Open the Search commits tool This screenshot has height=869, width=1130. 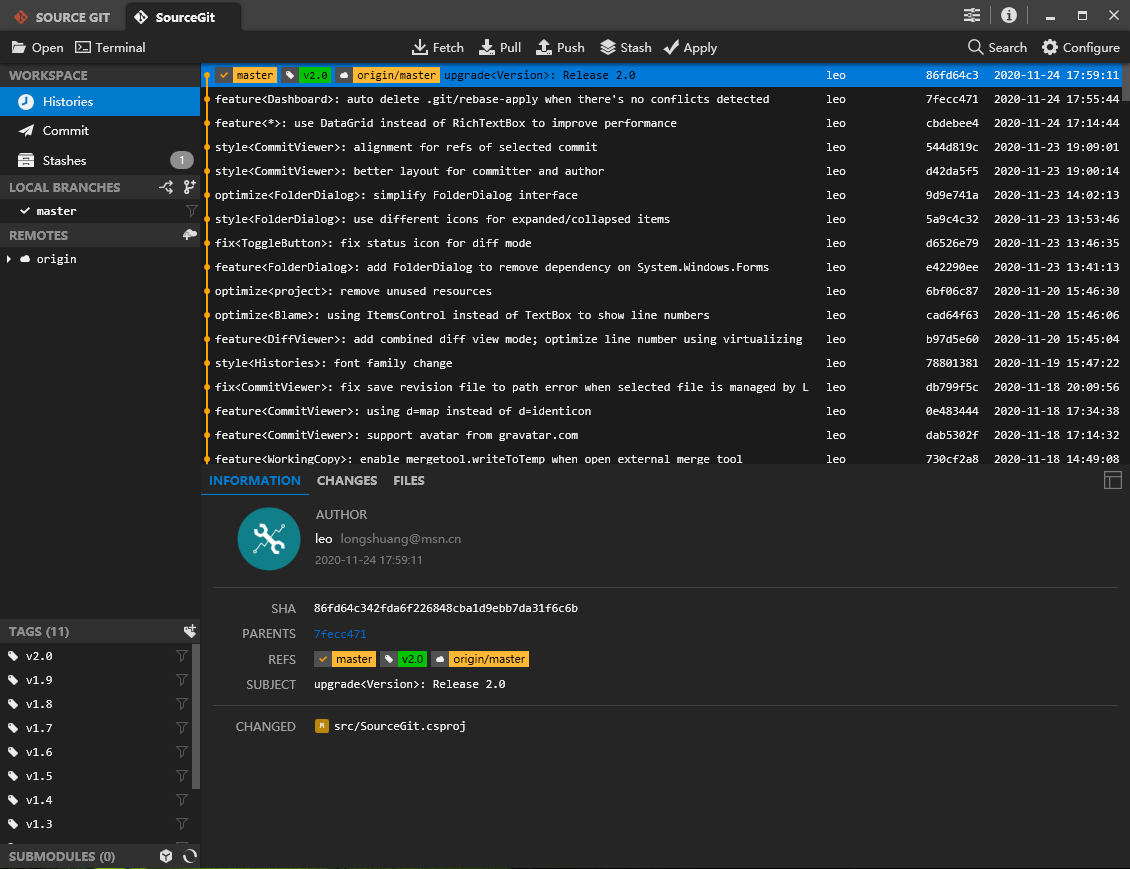tap(997, 48)
